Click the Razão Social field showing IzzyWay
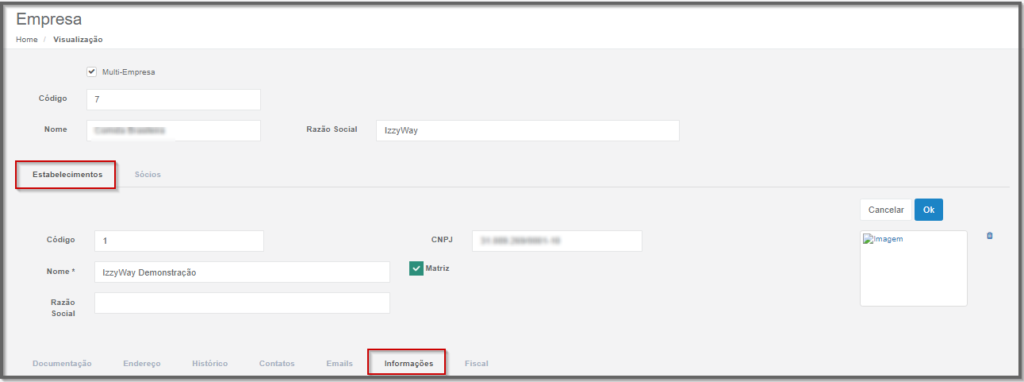This screenshot has height=382, width=1024. click(x=528, y=130)
